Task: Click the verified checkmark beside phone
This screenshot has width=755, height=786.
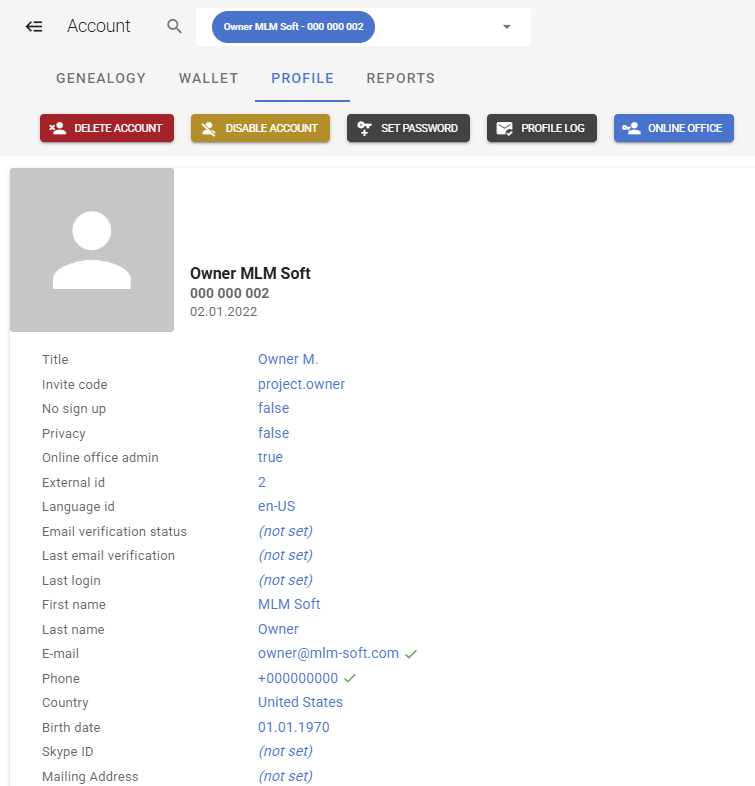Action: click(x=350, y=678)
